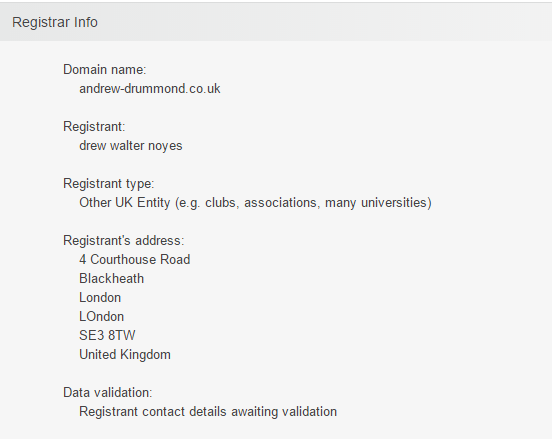Click the Data validation label
The height and width of the screenshot is (439, 552).
pos(108,393)
